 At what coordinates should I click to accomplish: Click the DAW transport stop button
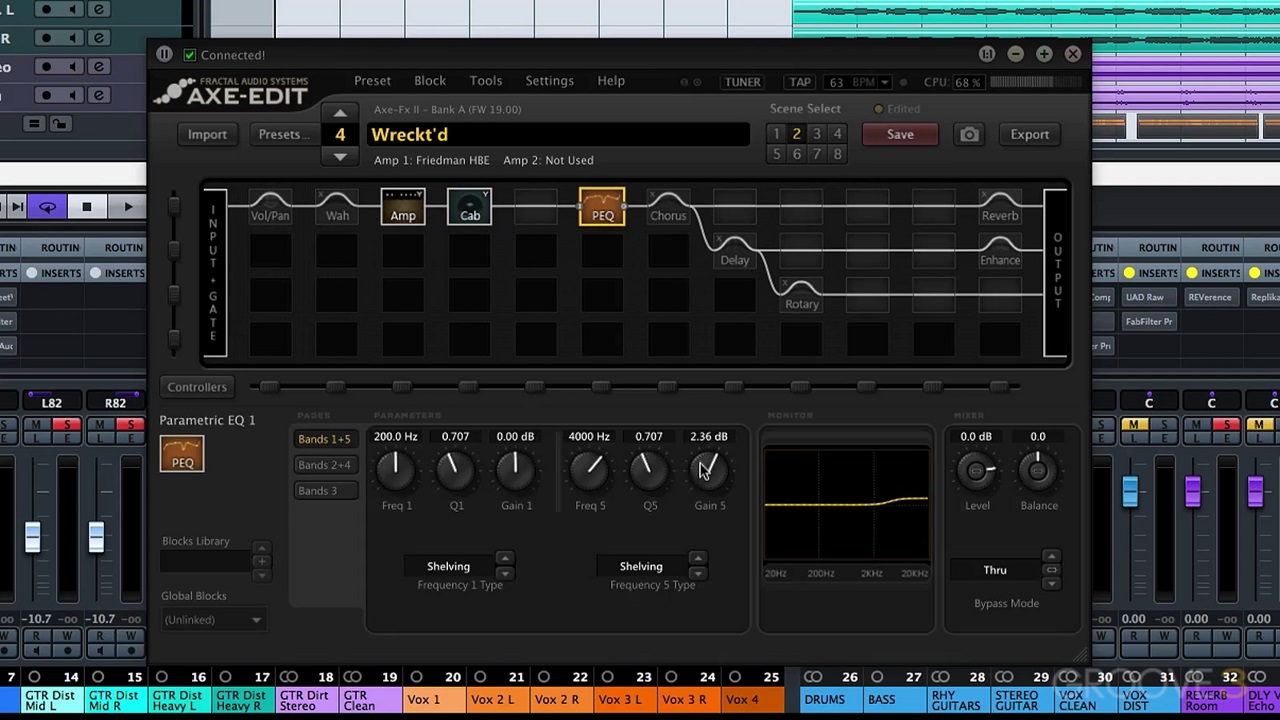[x=86, y=207]
